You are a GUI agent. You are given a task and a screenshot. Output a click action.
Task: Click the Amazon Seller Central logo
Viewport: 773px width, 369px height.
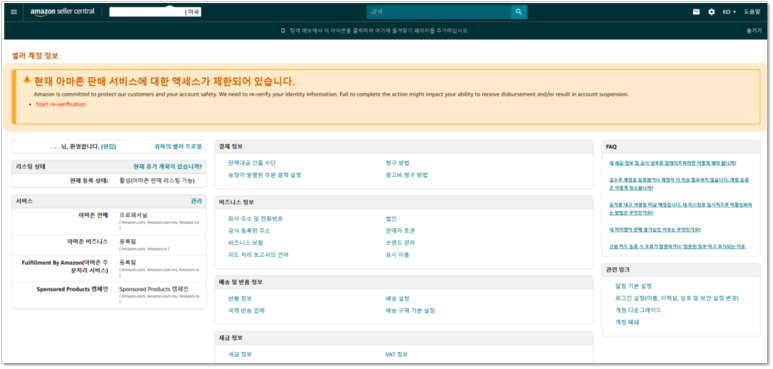pyautogui.click(x=62, y=12)
